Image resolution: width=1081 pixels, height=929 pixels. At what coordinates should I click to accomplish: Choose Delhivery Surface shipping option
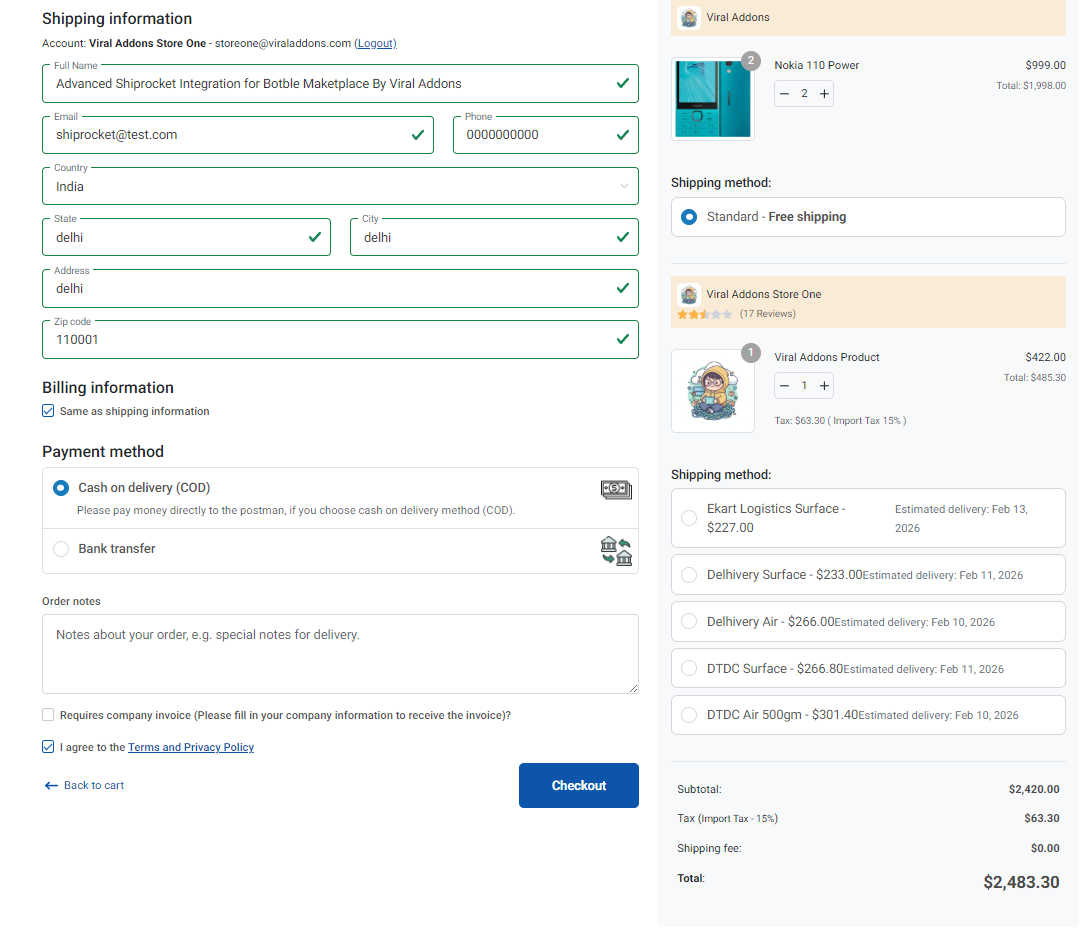689,575
